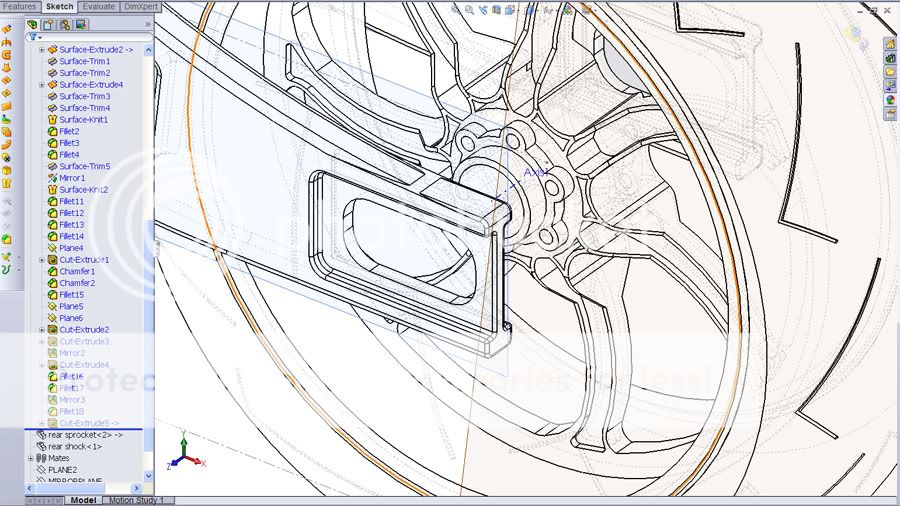Expand the Cut-Extrude1 tree node
The image size is (900, 506).
pyautogui.click(x=42, y=260)
